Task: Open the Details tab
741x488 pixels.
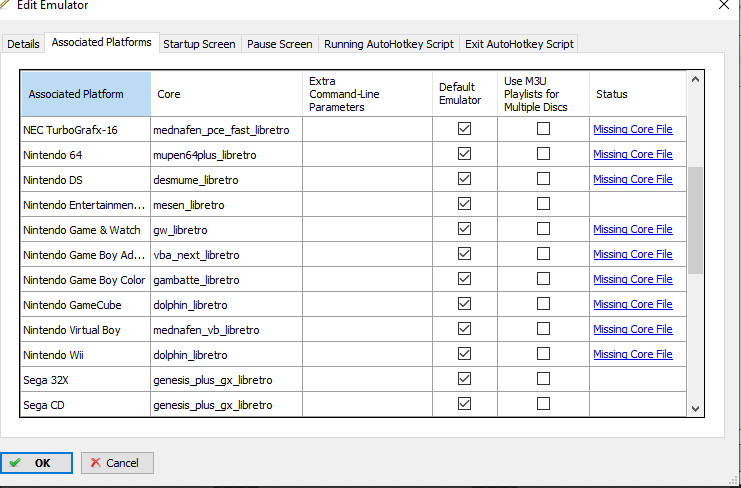Action: coord(23,44)
